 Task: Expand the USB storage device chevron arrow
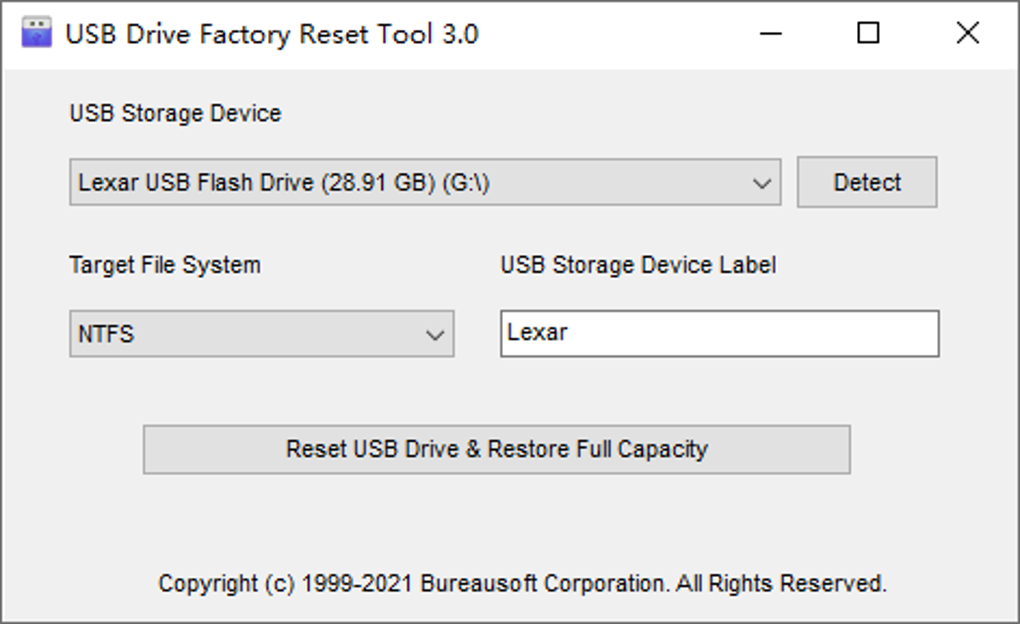[761, 183]
